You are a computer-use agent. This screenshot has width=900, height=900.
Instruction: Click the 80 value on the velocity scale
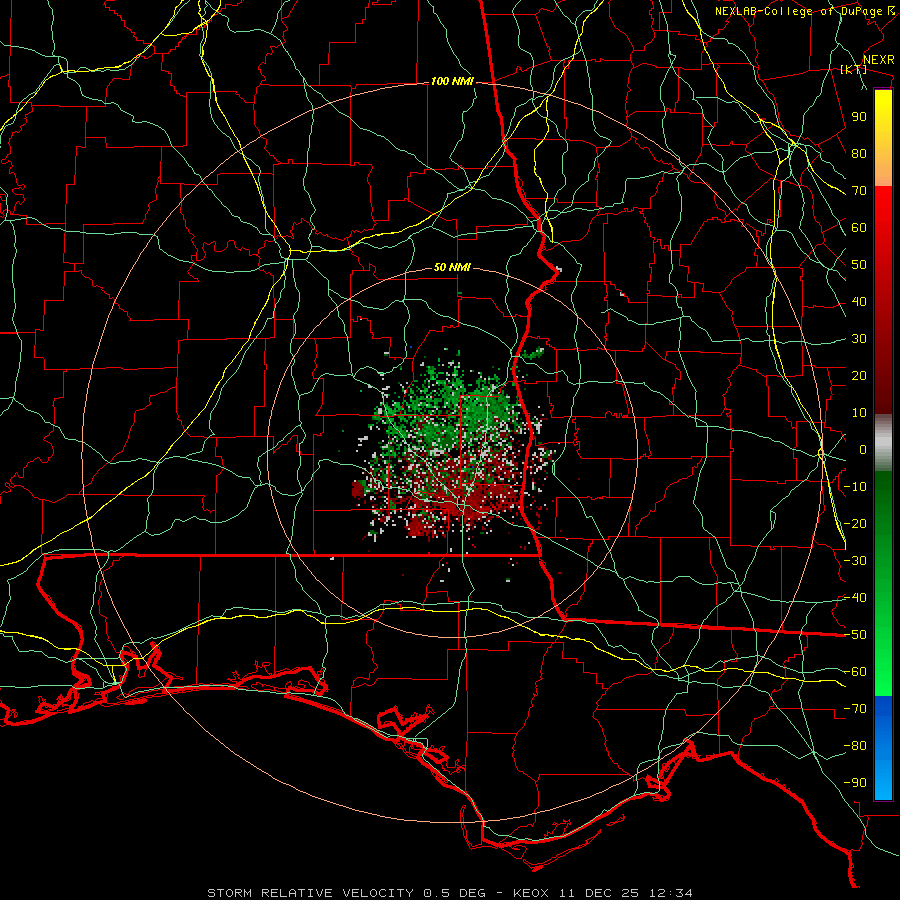[859, 154]
